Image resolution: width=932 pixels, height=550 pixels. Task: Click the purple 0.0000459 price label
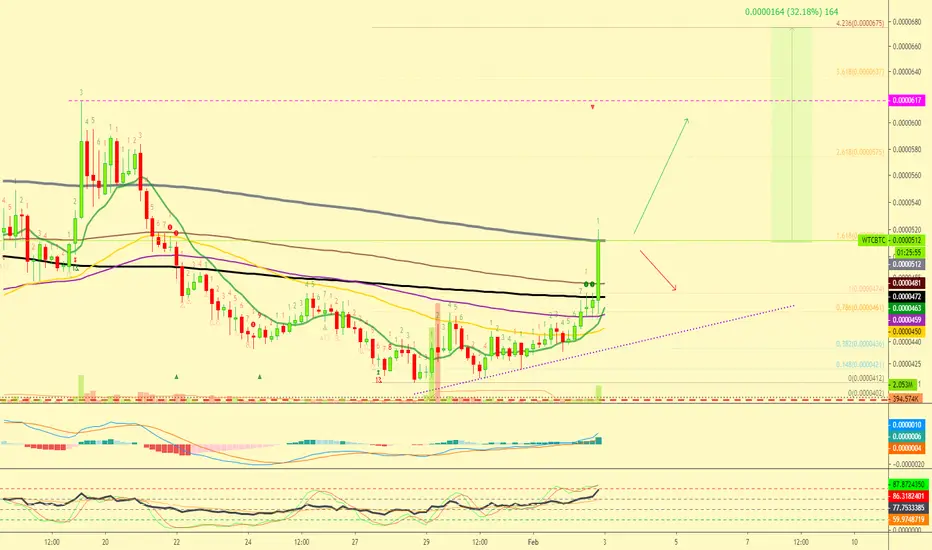[x=906, y=320]
